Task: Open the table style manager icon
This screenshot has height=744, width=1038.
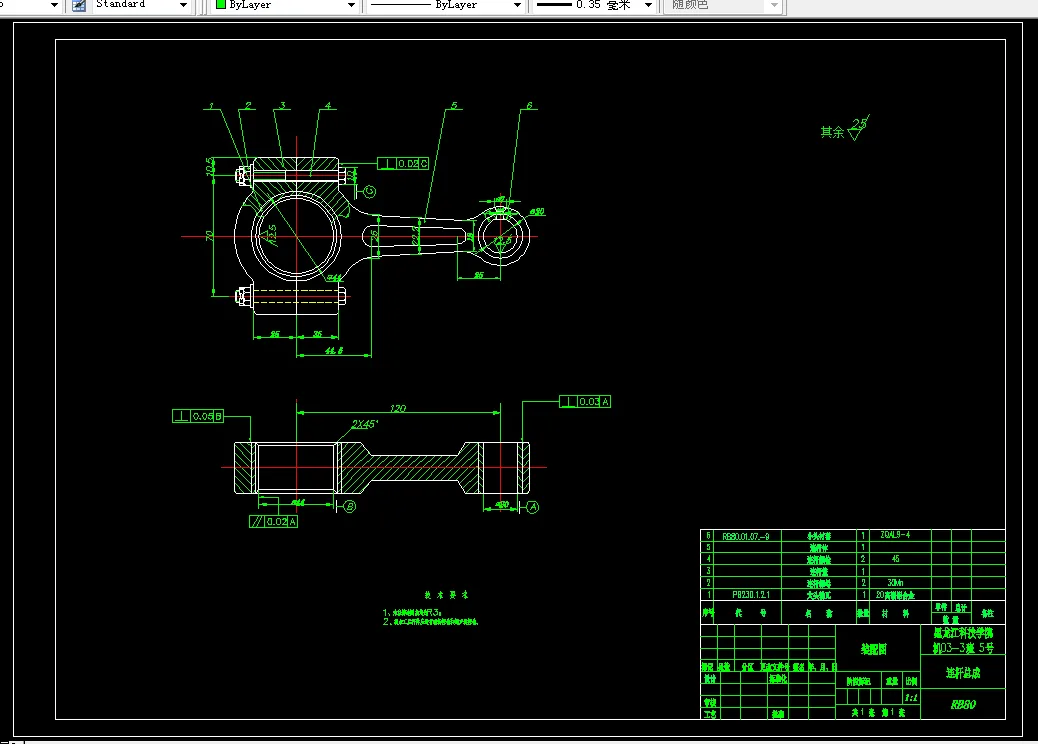Action: [79, 5]
